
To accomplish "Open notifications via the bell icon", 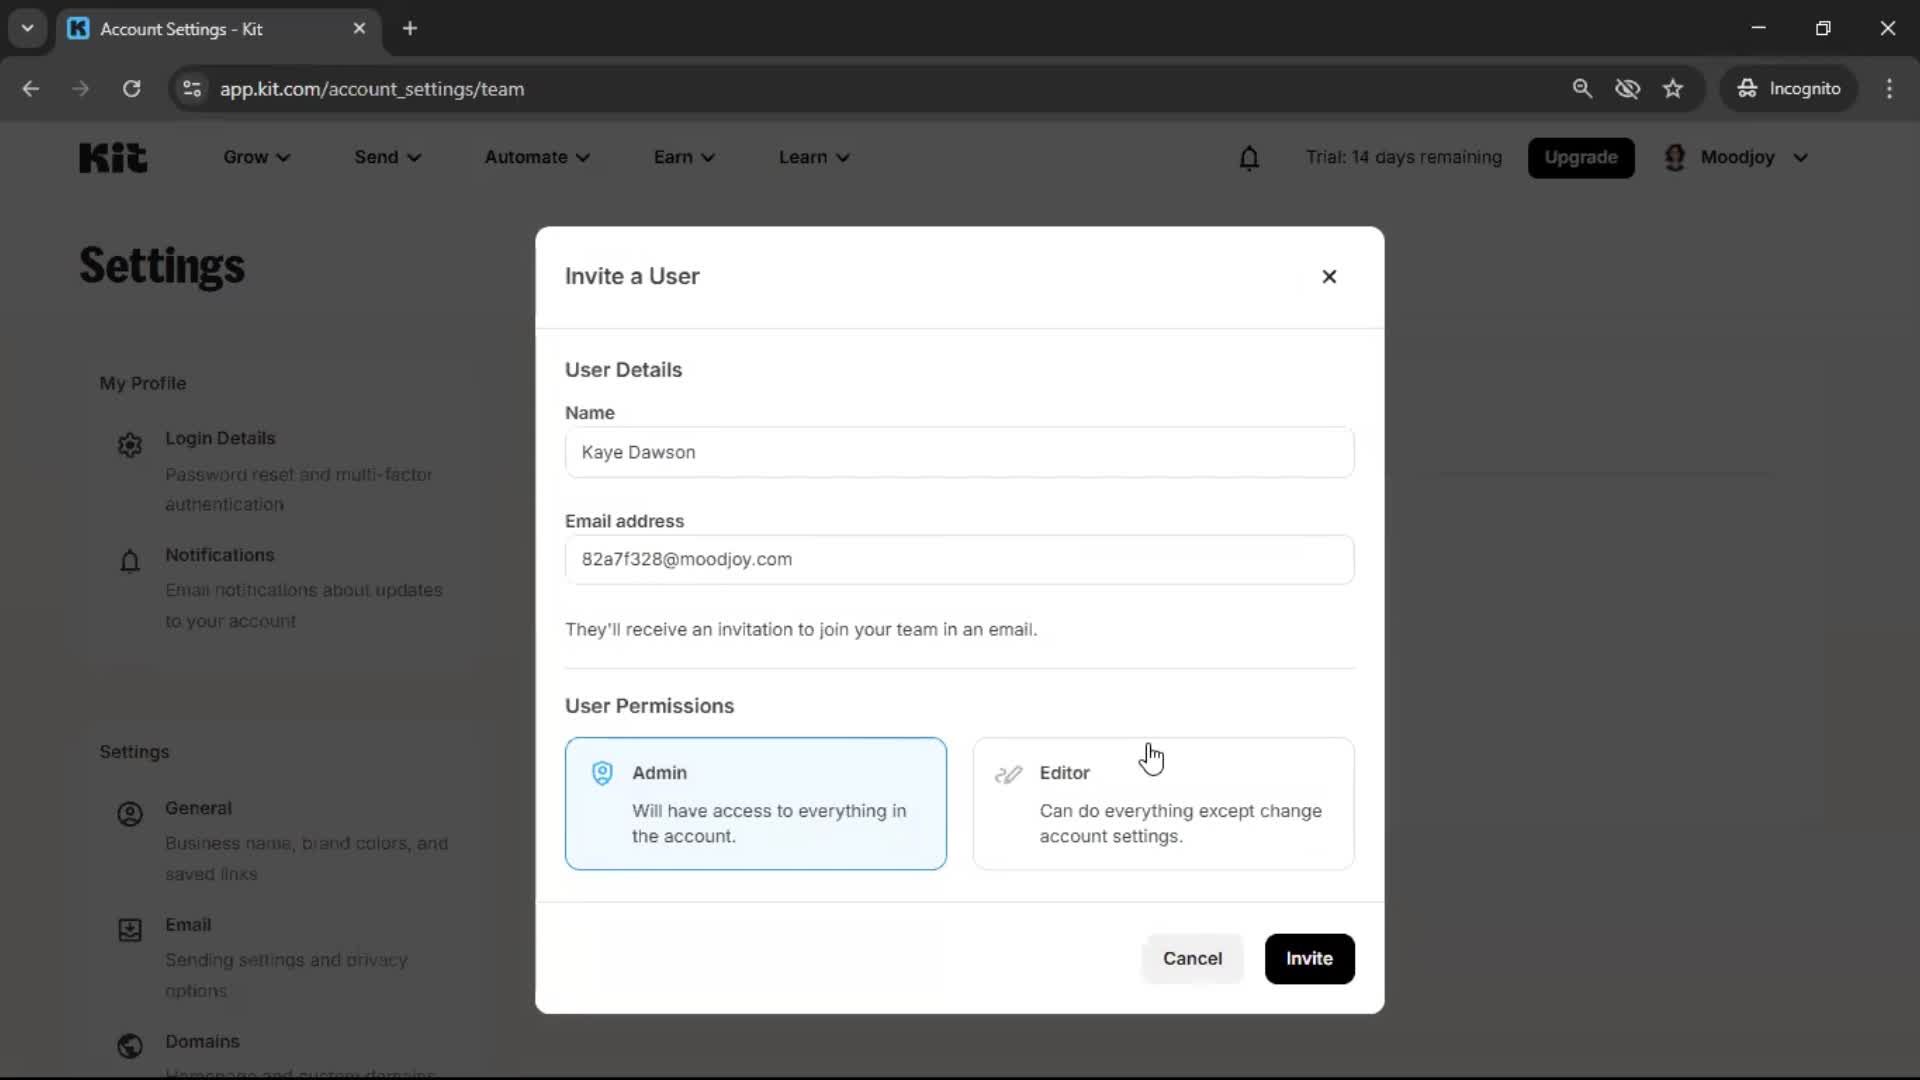I will point(1250,157).
